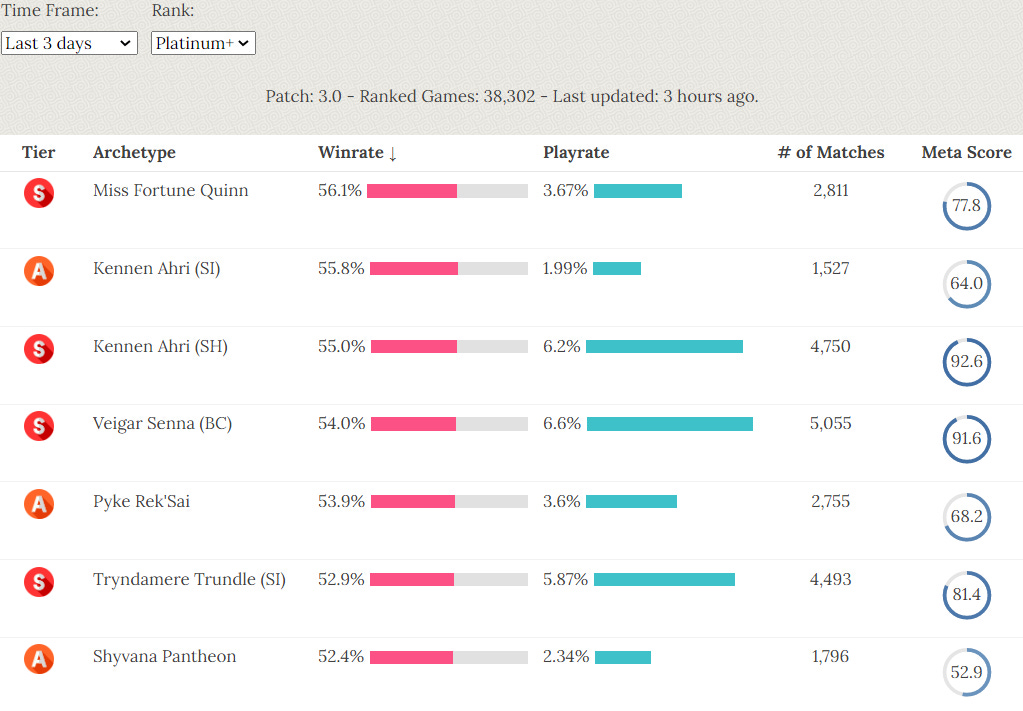Click the 68.2 meta score ring
Screen dimensions: 1023x711
(967, 517)
